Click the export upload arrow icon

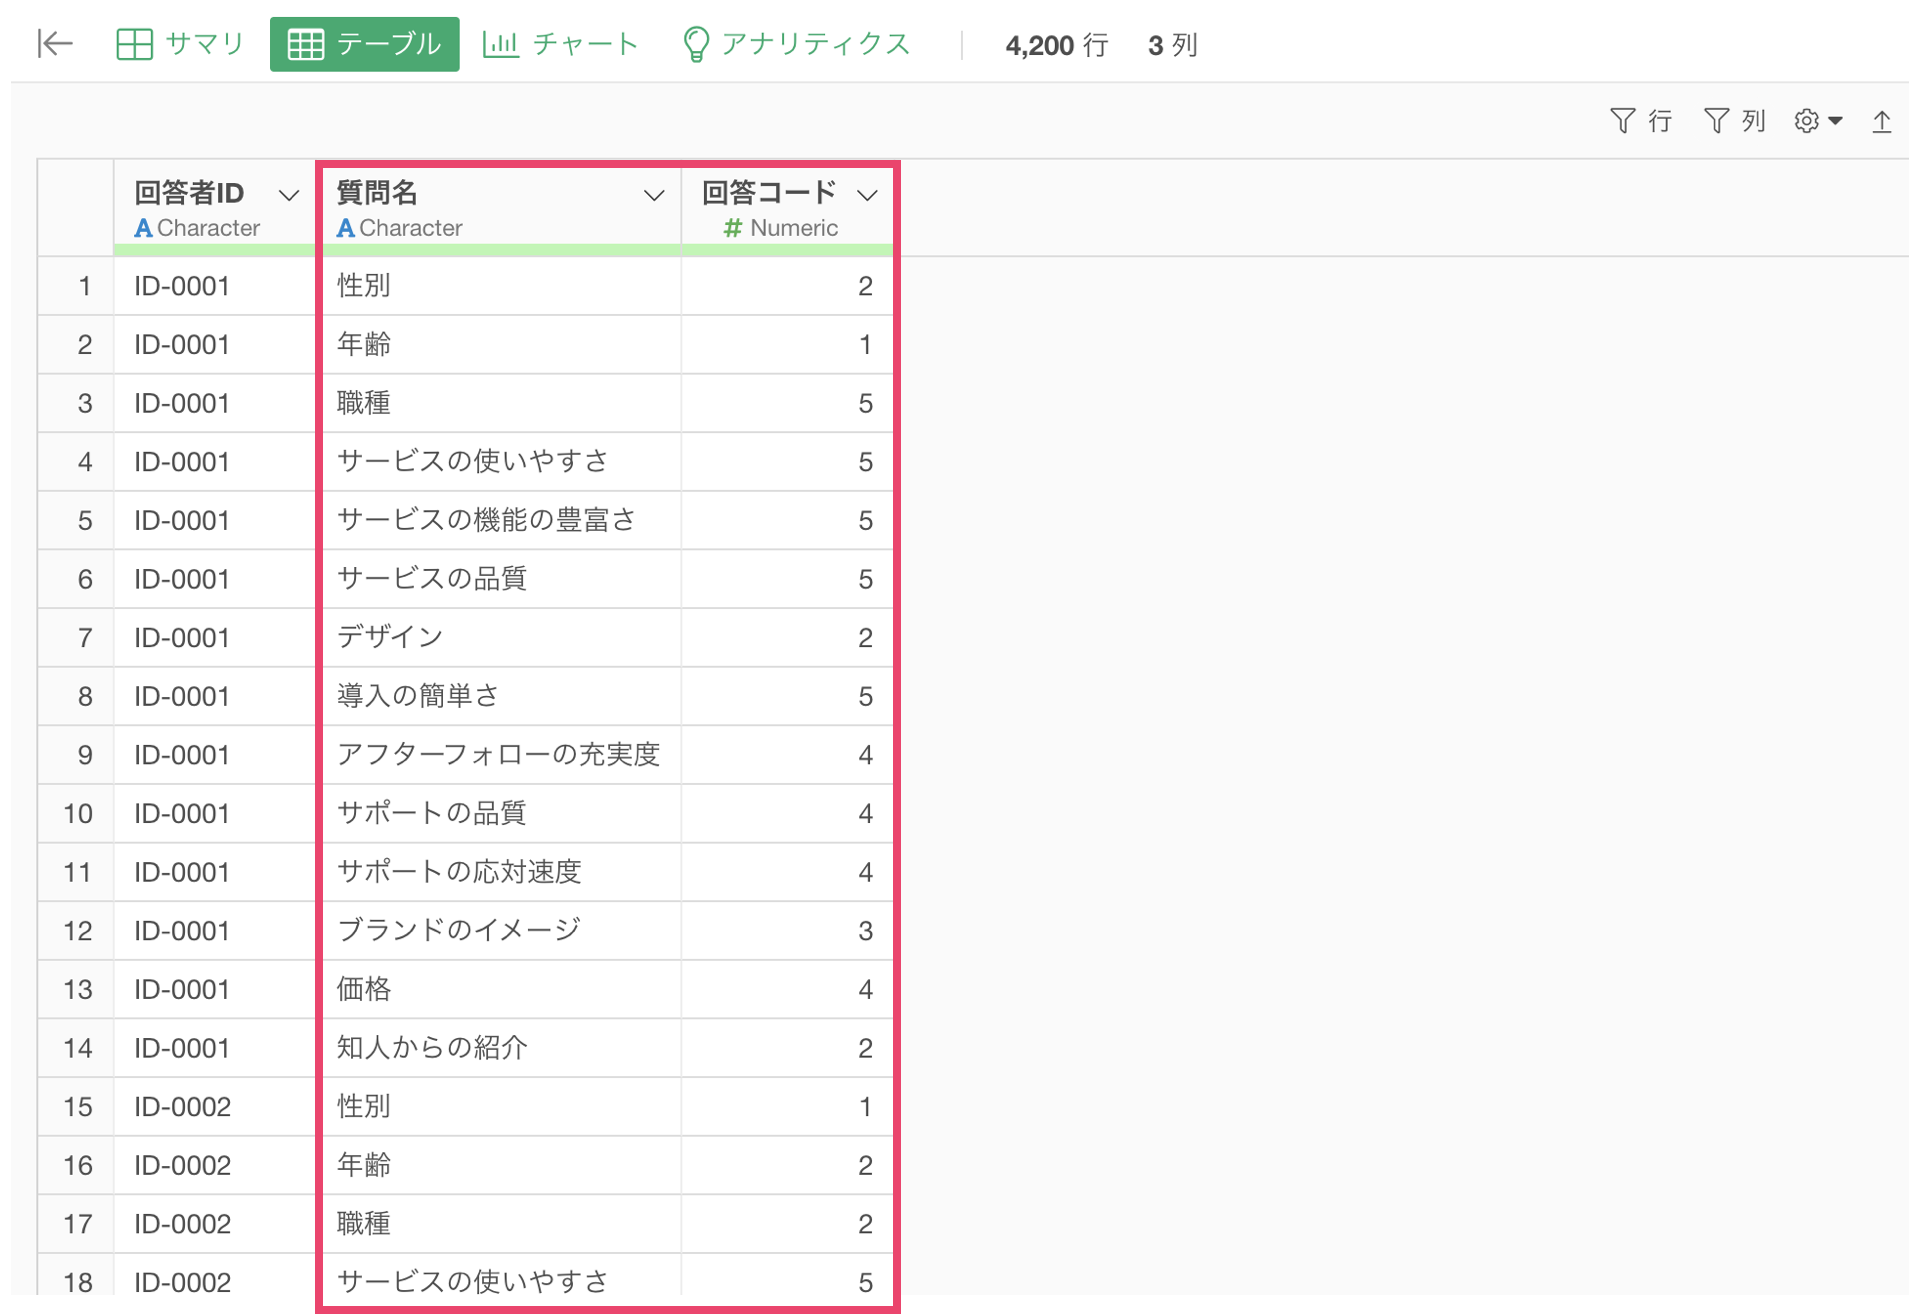(x=1881, y=121)
